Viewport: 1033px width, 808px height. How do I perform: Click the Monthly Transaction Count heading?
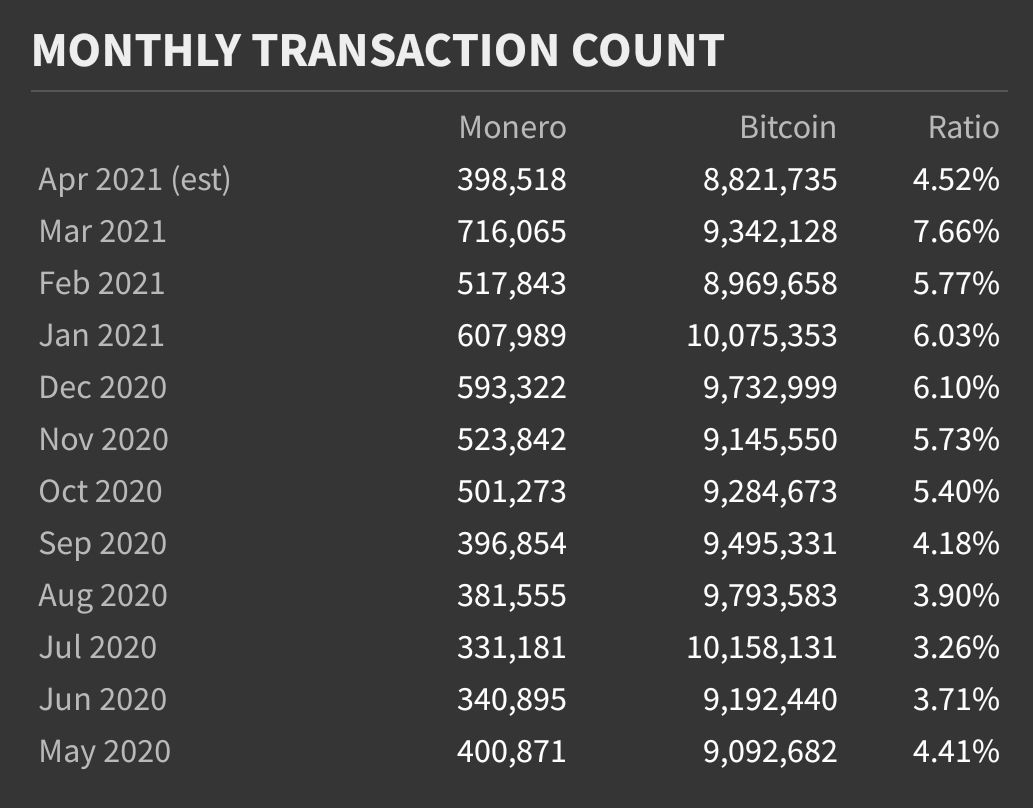(x=378, y=50)
